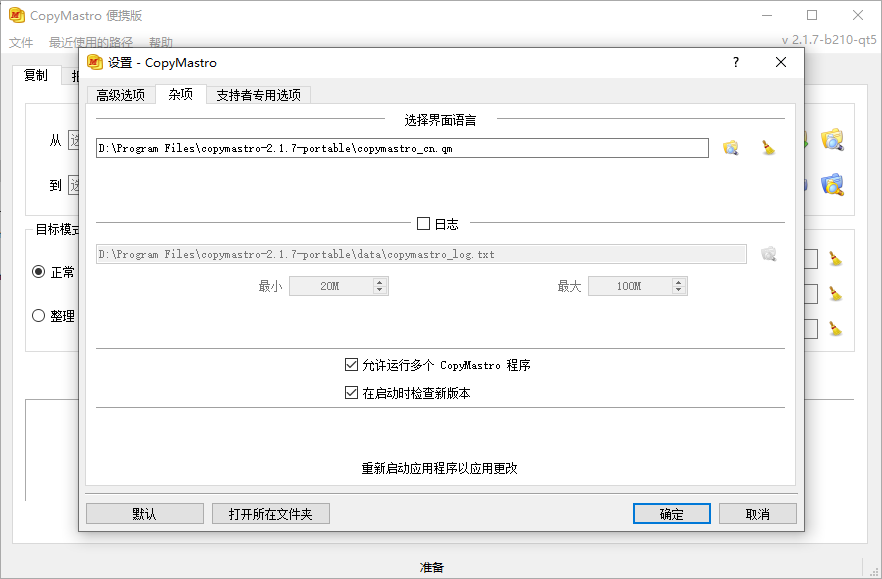Click the bottom broom icon in the main window
The image size is (882, 579).
pos(835,329)
